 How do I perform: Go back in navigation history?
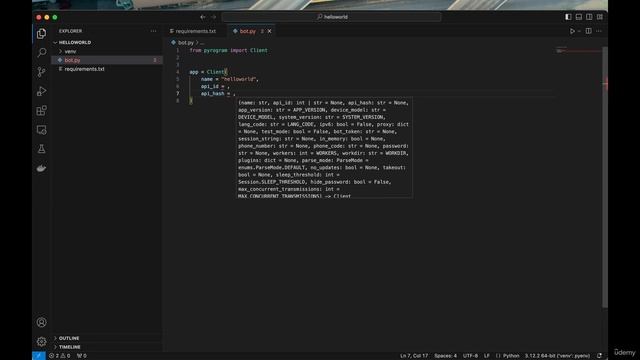[x=203, y=17]
